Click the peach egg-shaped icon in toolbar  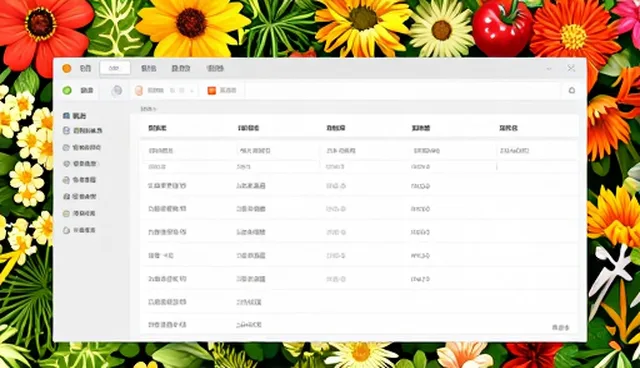[x=139, y=91]
